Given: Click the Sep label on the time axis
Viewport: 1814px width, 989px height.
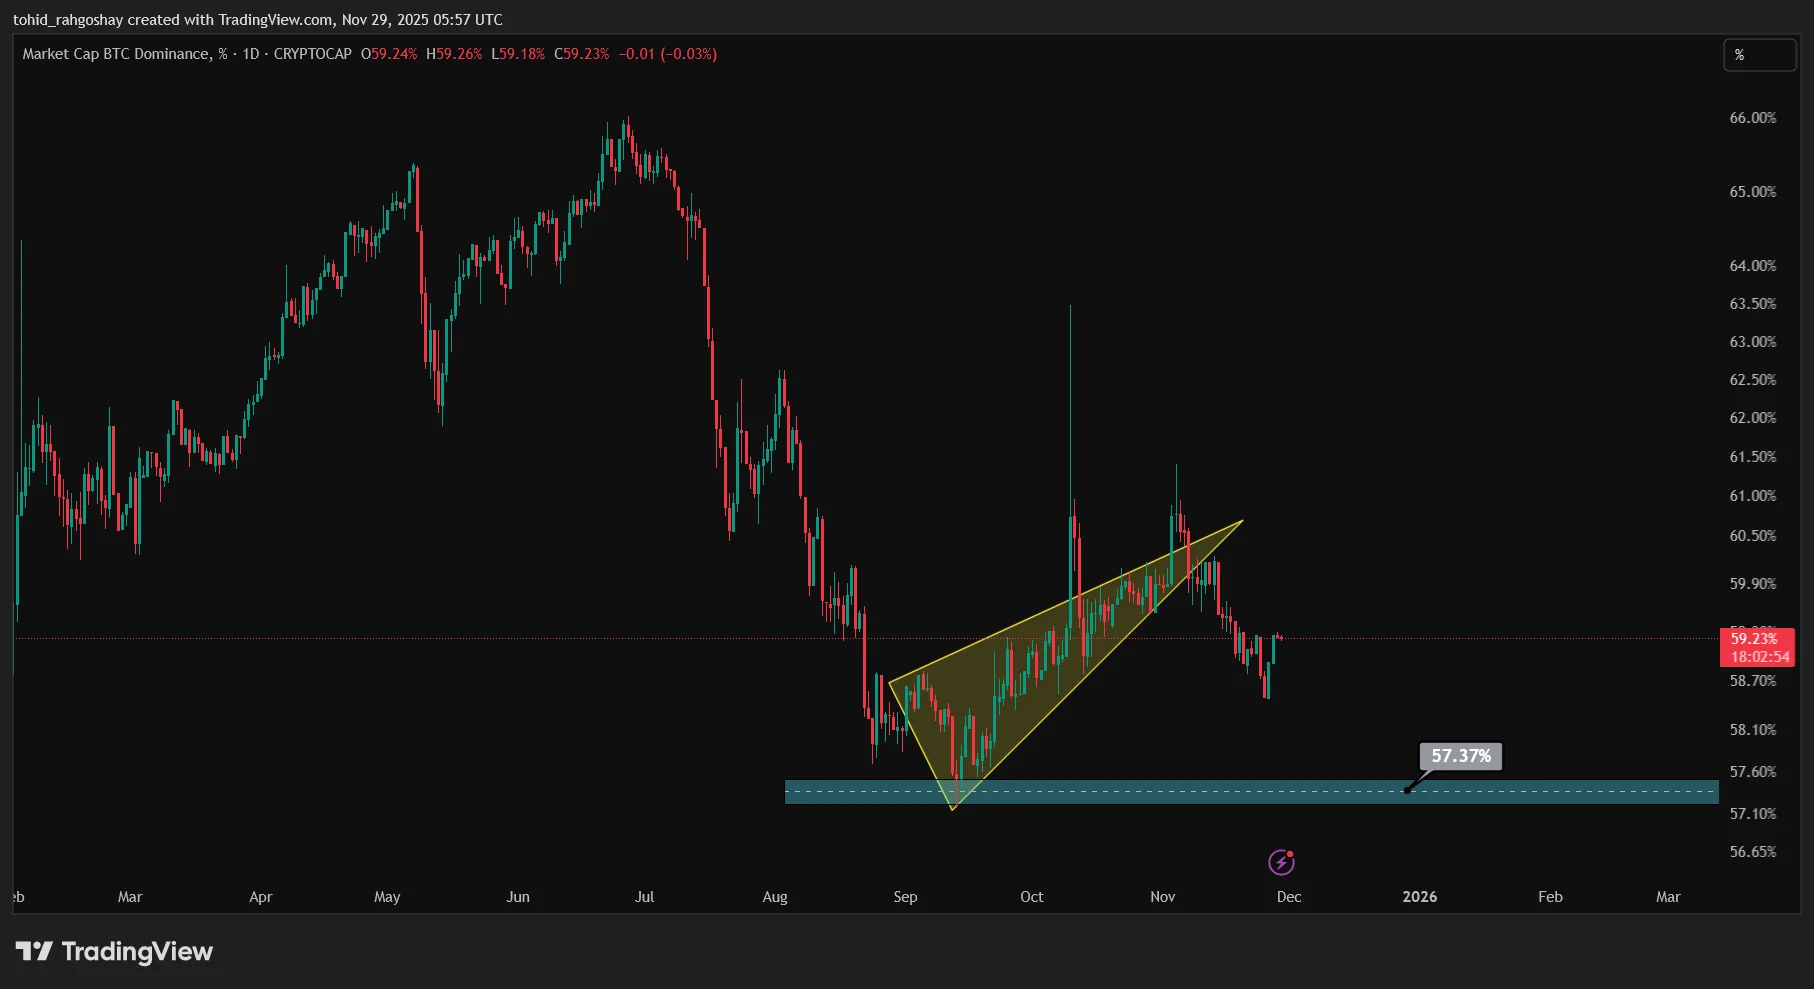Looking at the screenshot, I should [x=905, y=897].
